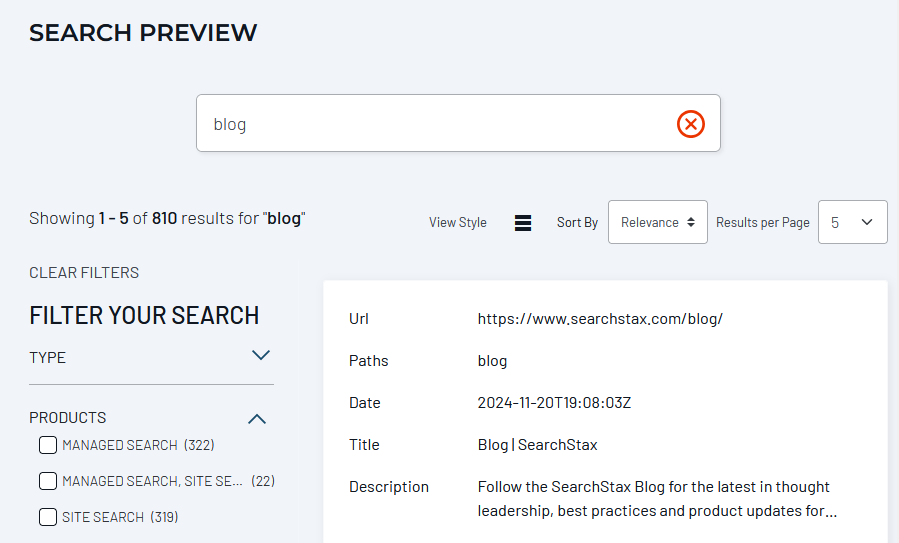
Task: Clear the search query with the red X
Action: [x=691, y=124]
